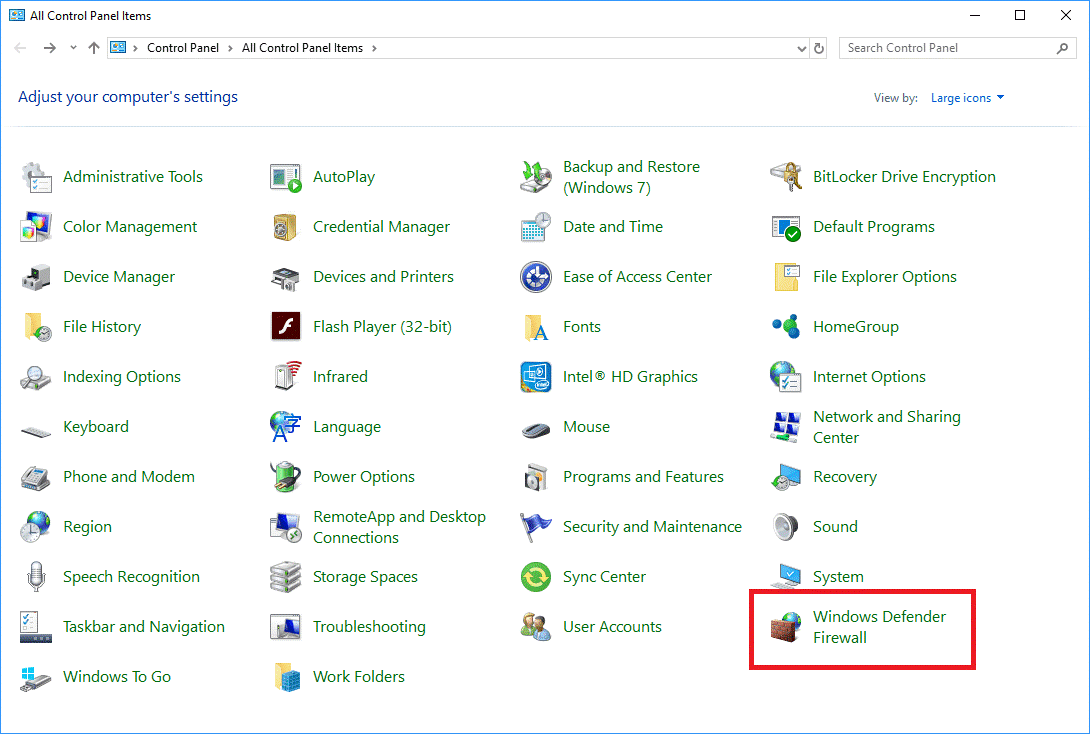Screen dimensions: 1090x734
Task: Click the Sync Center icon
Action: pyautogui.click(x=536, y=577)
